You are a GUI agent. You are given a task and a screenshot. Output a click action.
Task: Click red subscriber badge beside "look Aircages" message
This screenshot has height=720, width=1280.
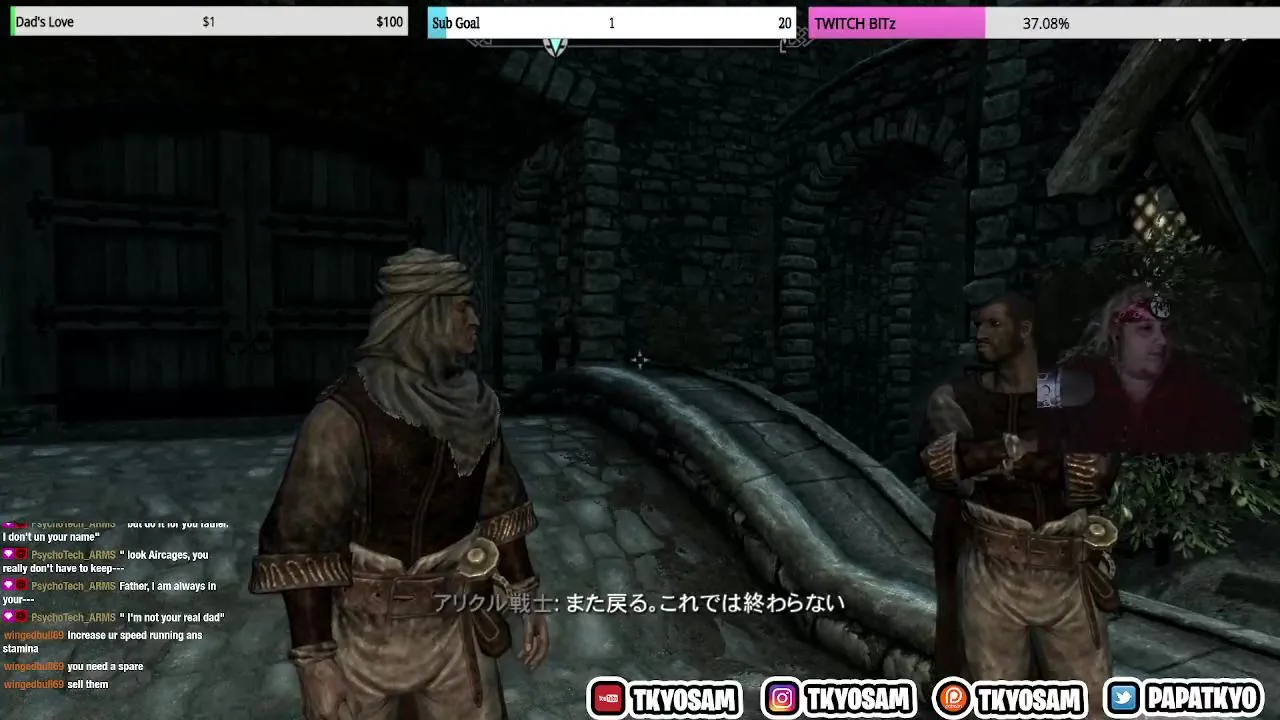coord(21,554)
